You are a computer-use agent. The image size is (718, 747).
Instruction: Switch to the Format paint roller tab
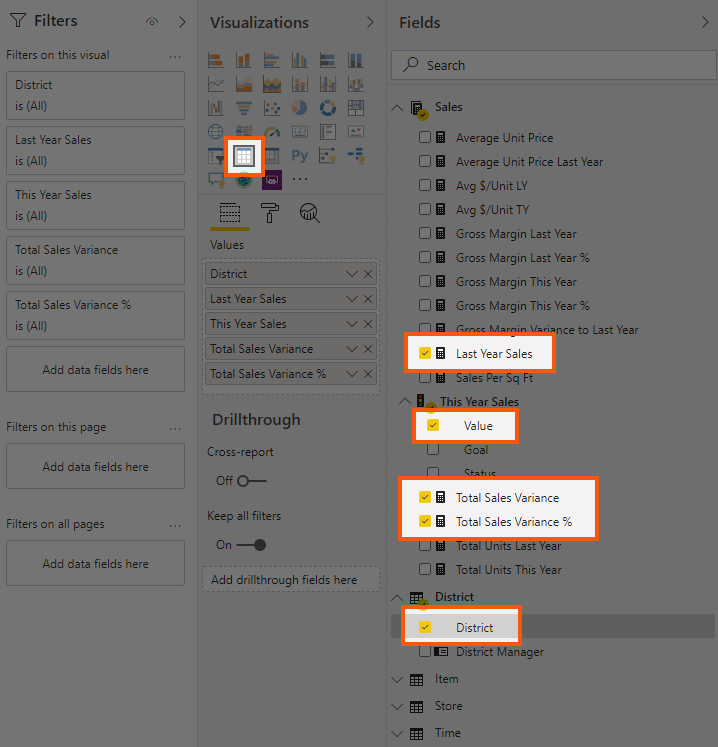[270, 213]
